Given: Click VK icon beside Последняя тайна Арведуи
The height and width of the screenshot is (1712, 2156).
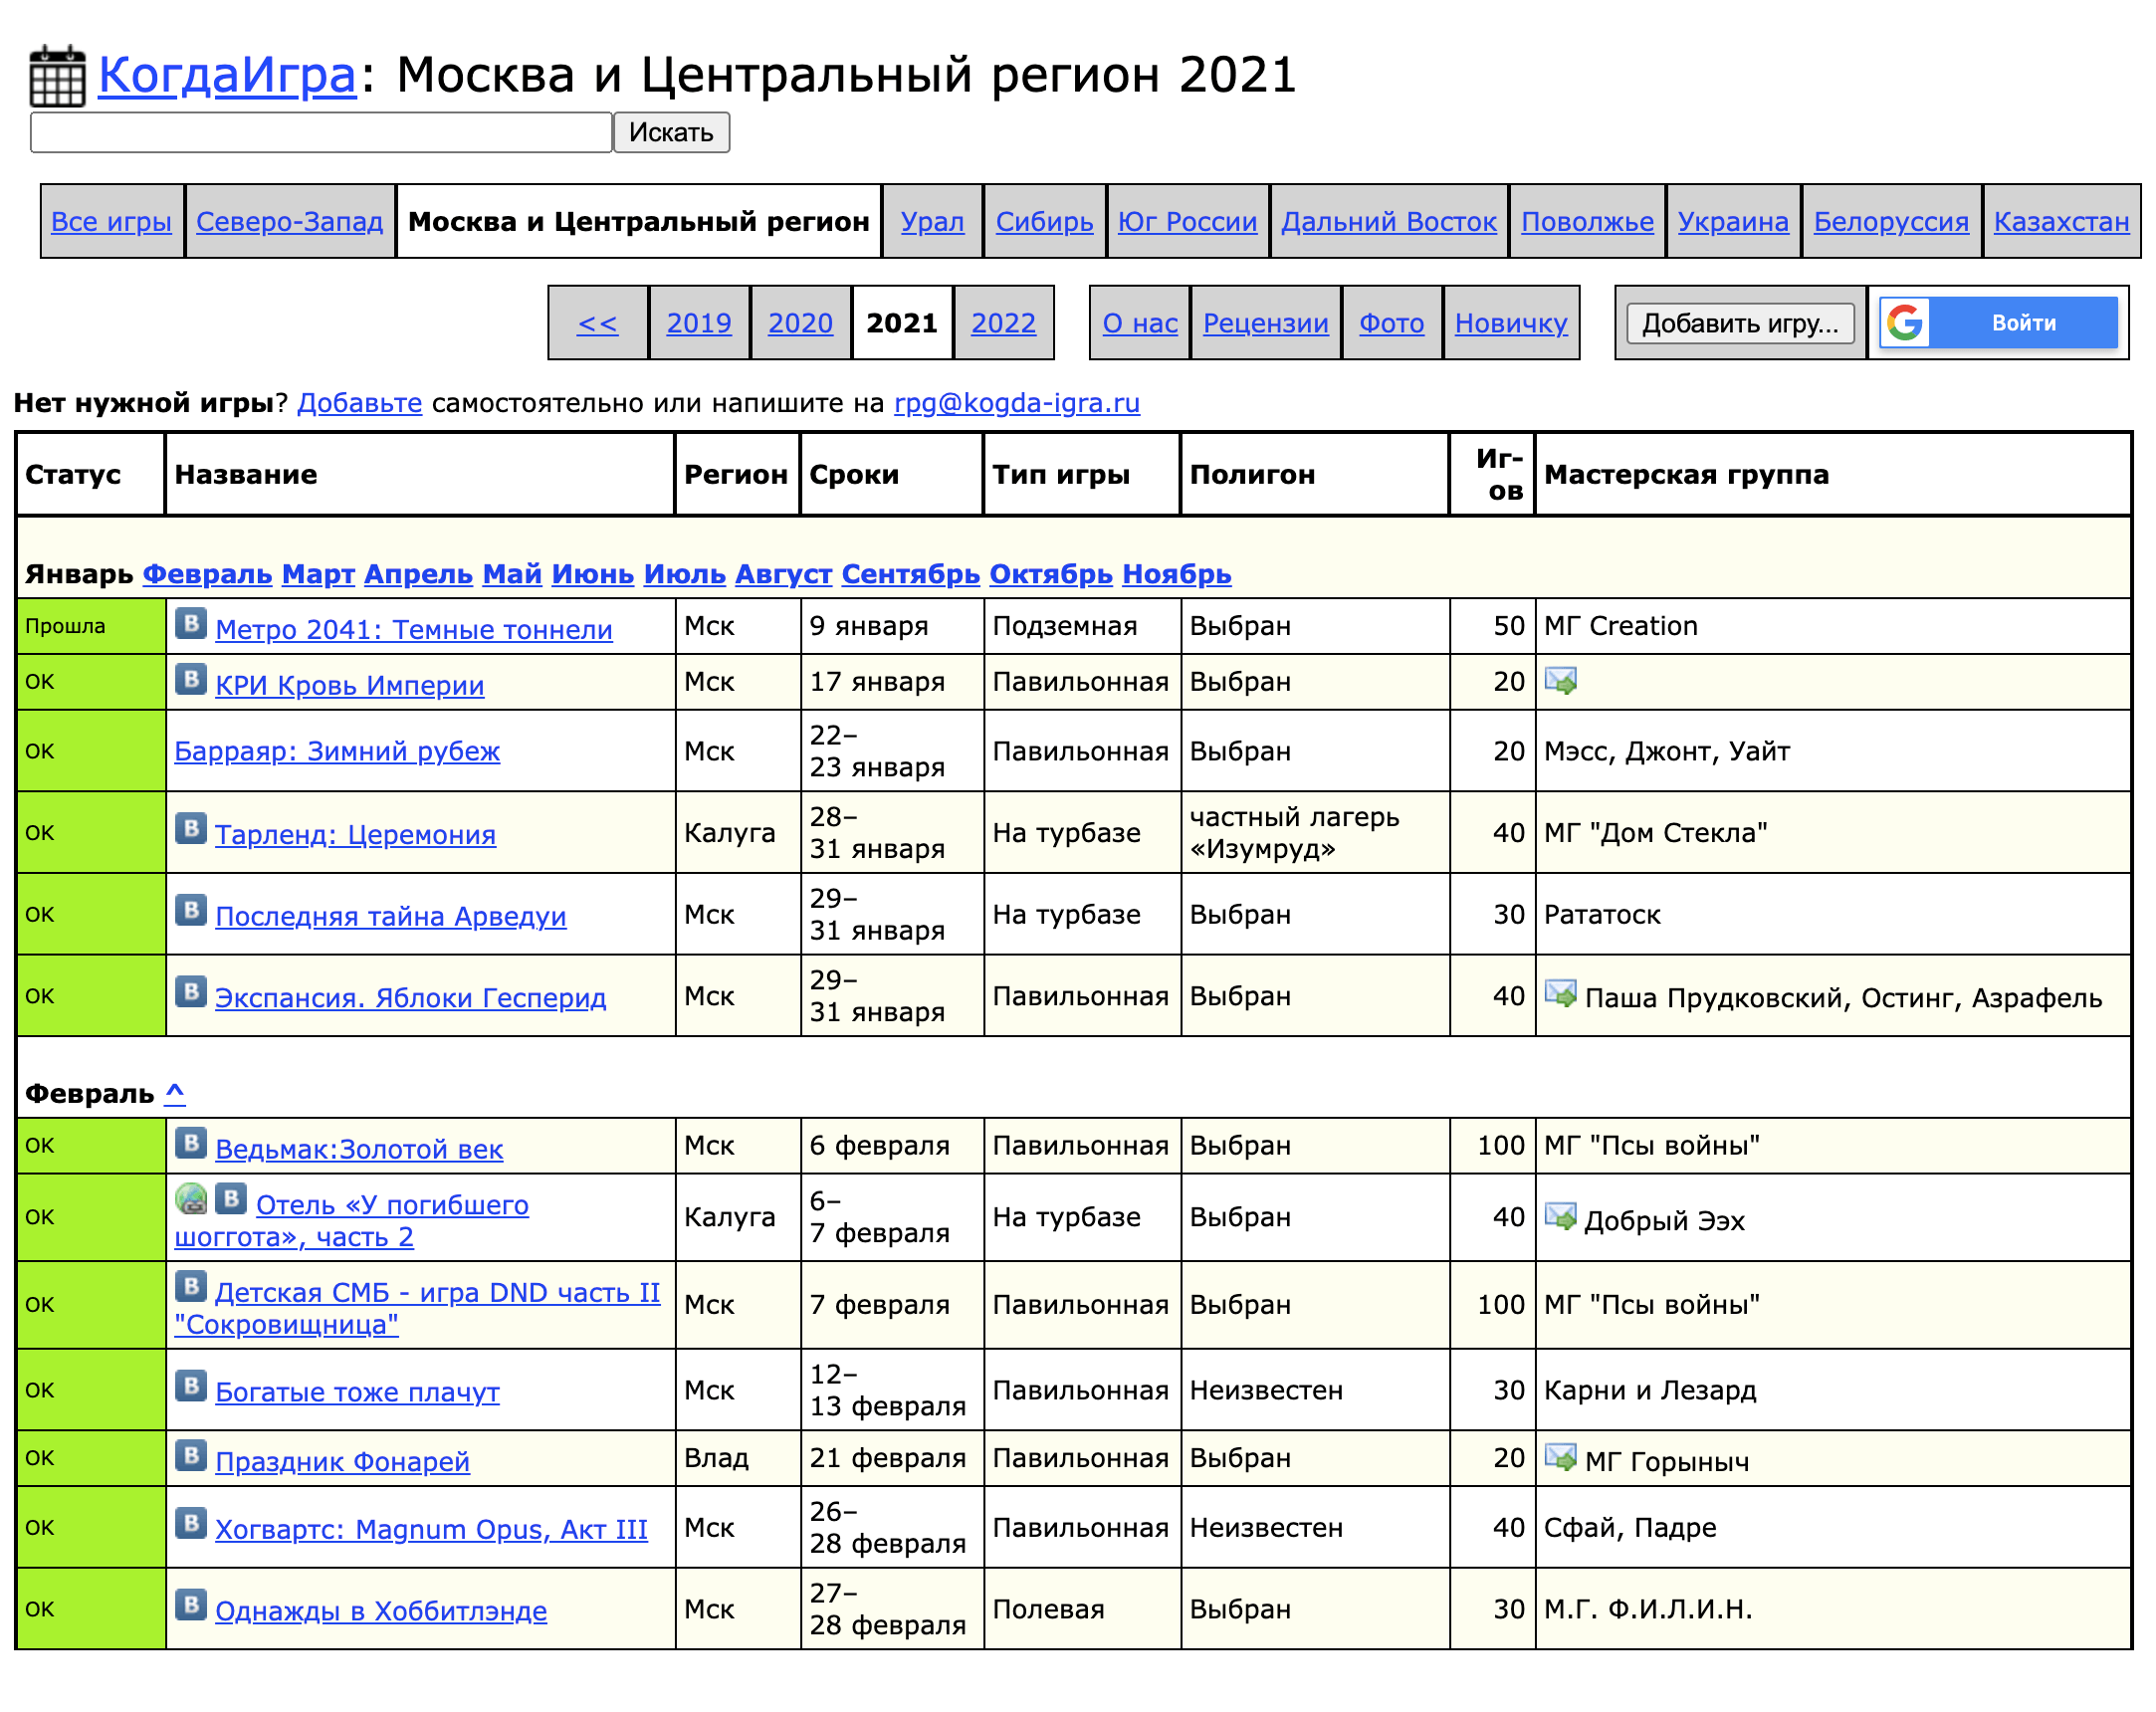Looking at the screenshot, I should click(191, 910).
